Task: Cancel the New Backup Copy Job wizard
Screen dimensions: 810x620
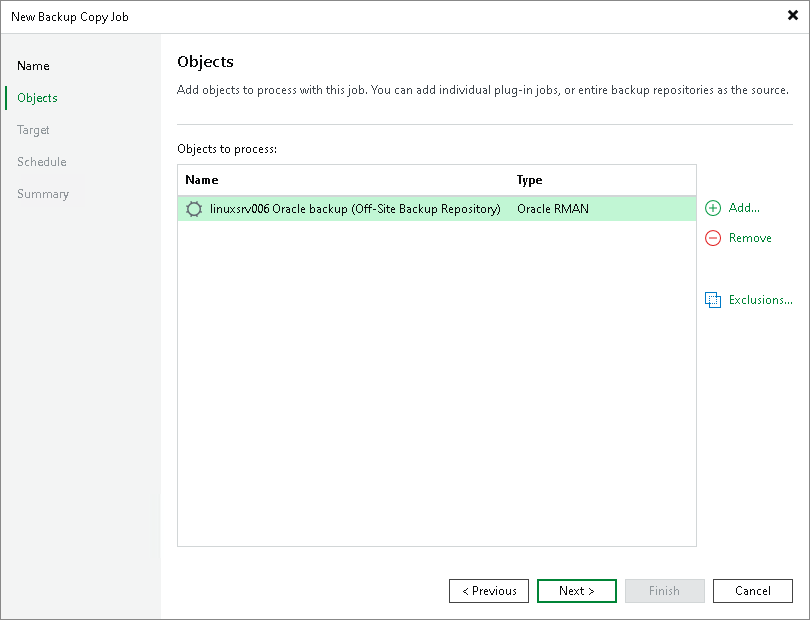Action: 752,590
